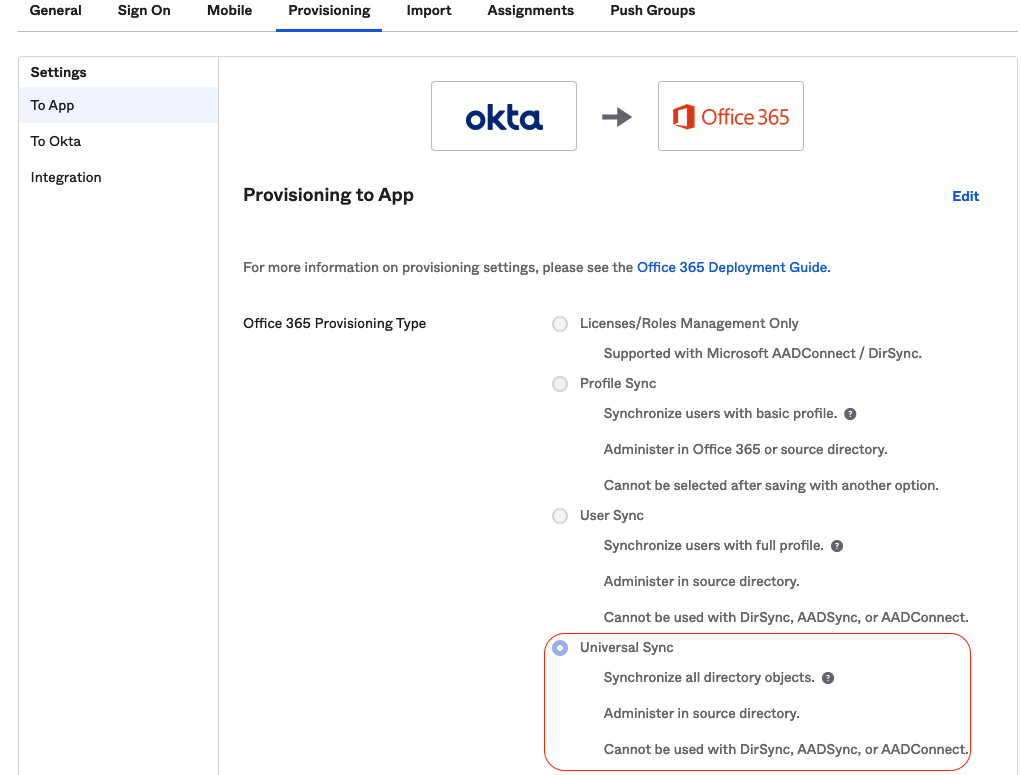Click the Office 365 logo box

(x=731, y=116)
